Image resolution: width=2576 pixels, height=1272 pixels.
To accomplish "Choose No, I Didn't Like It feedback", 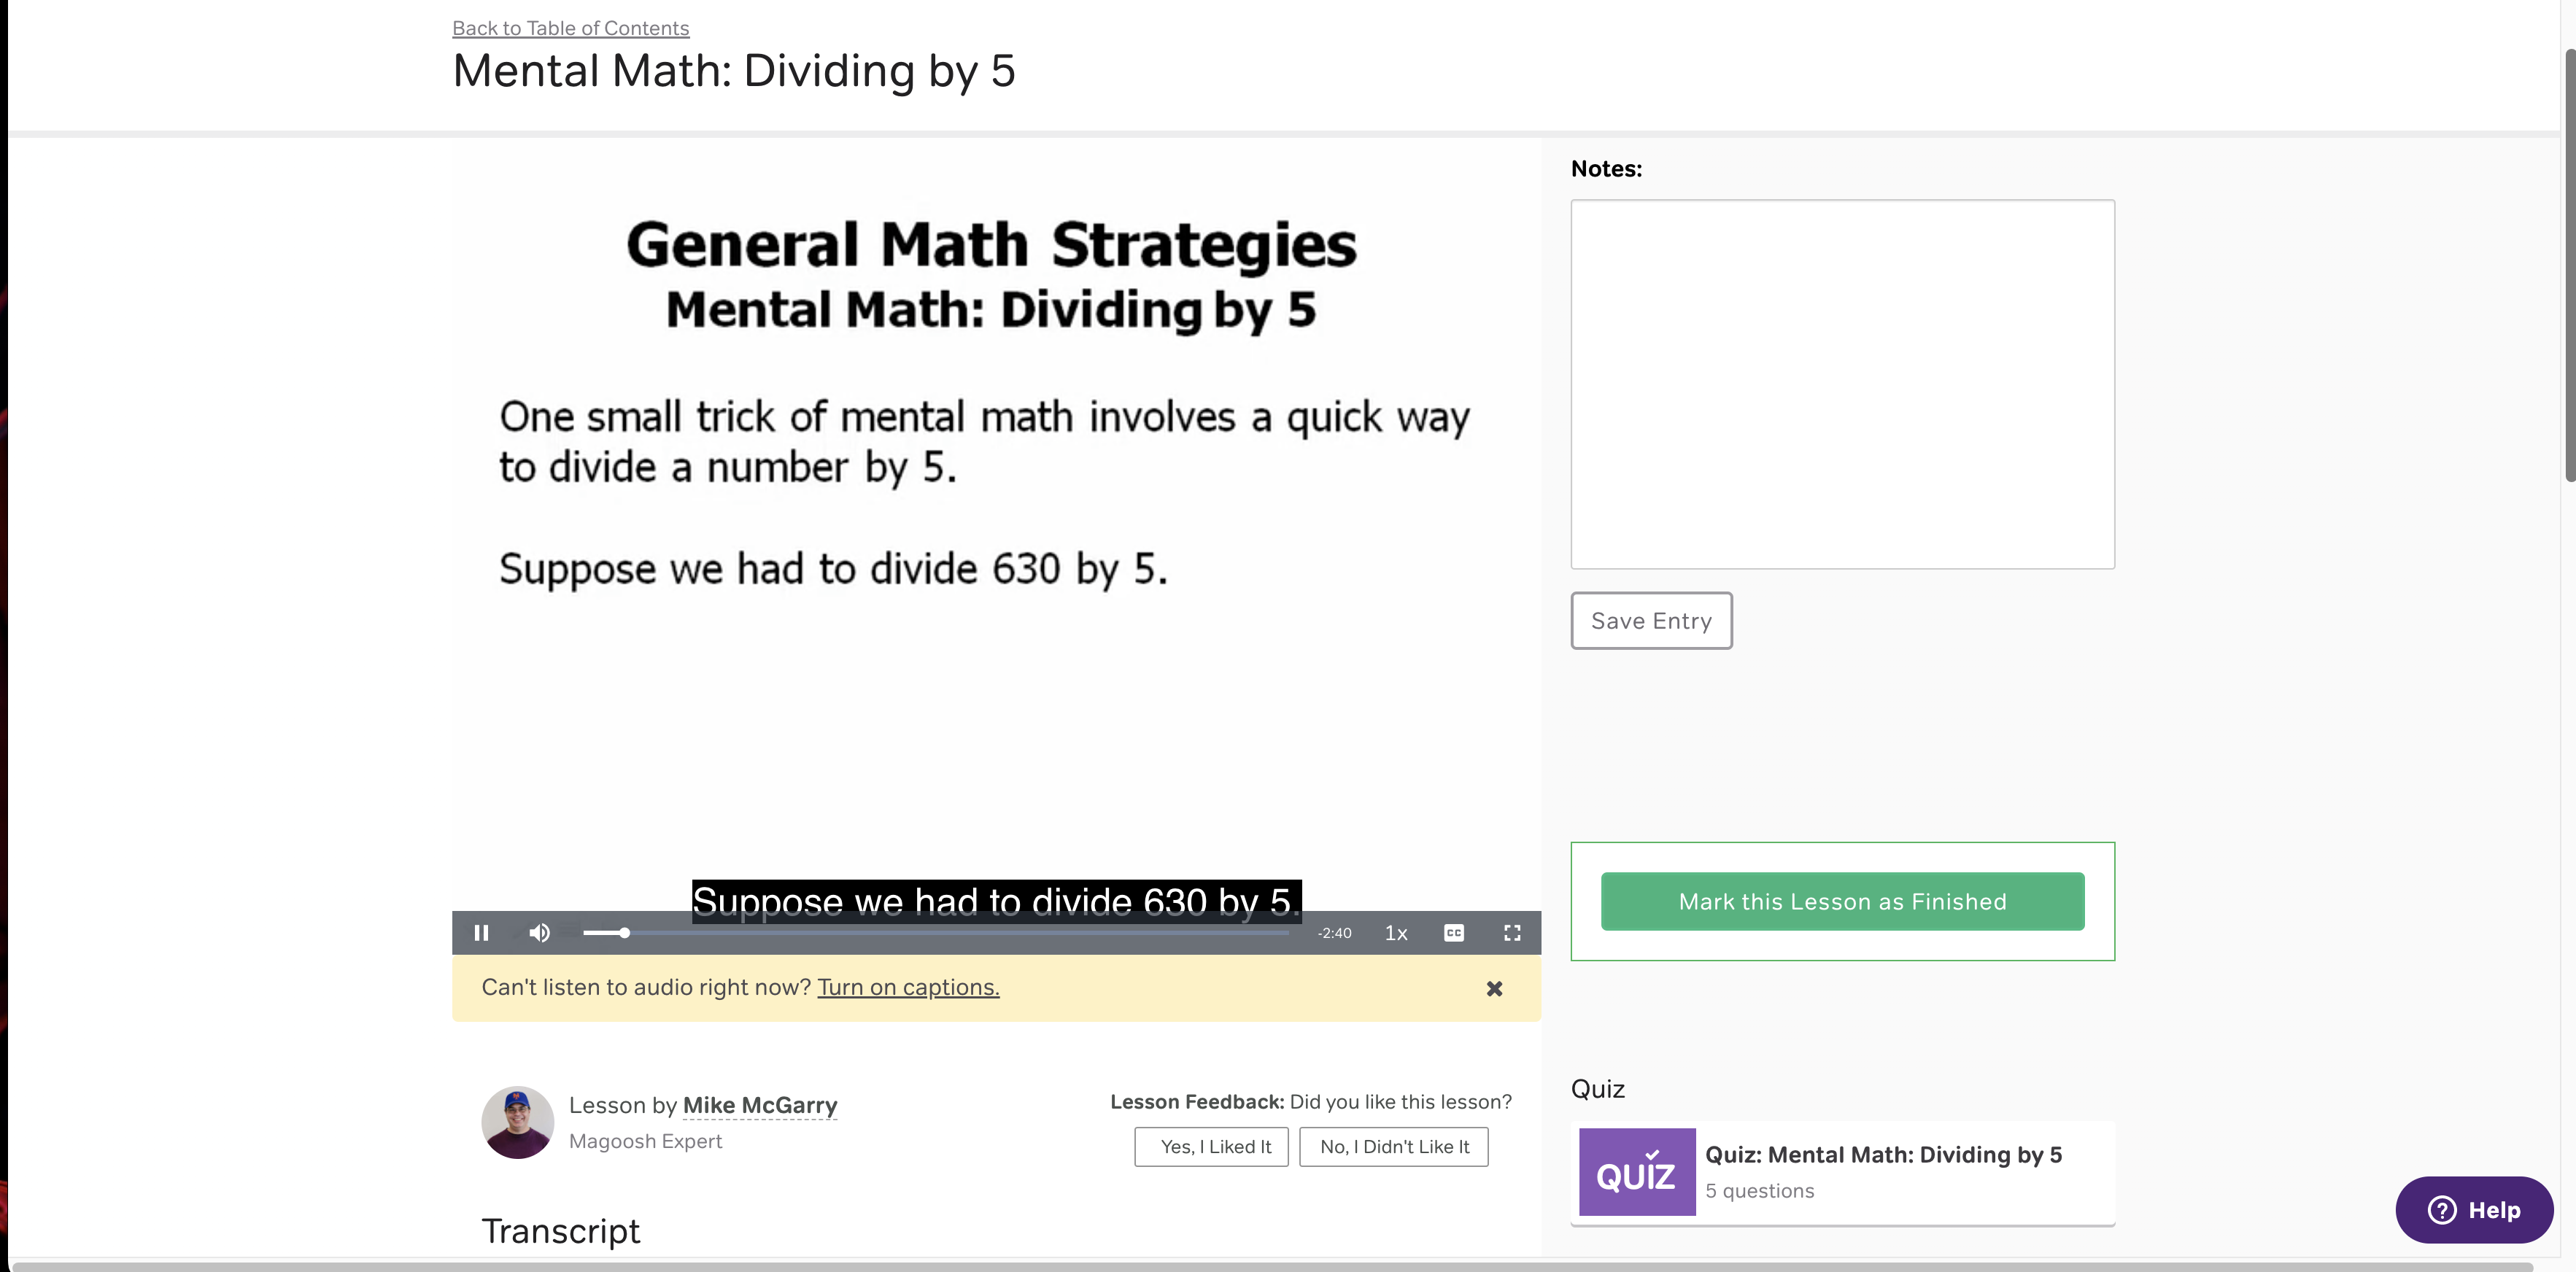I will tap(1393, 1146).
